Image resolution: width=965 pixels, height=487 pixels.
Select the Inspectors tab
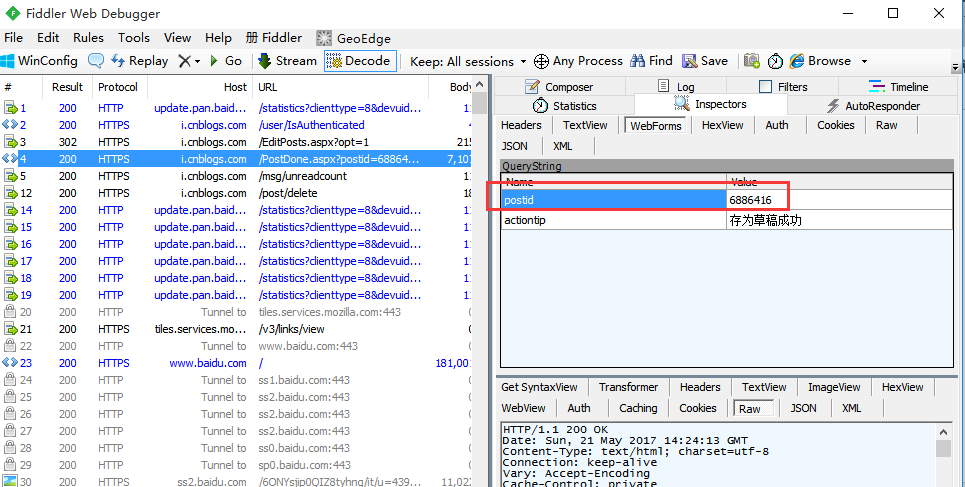pyautogui.click(x=710, y=105)
